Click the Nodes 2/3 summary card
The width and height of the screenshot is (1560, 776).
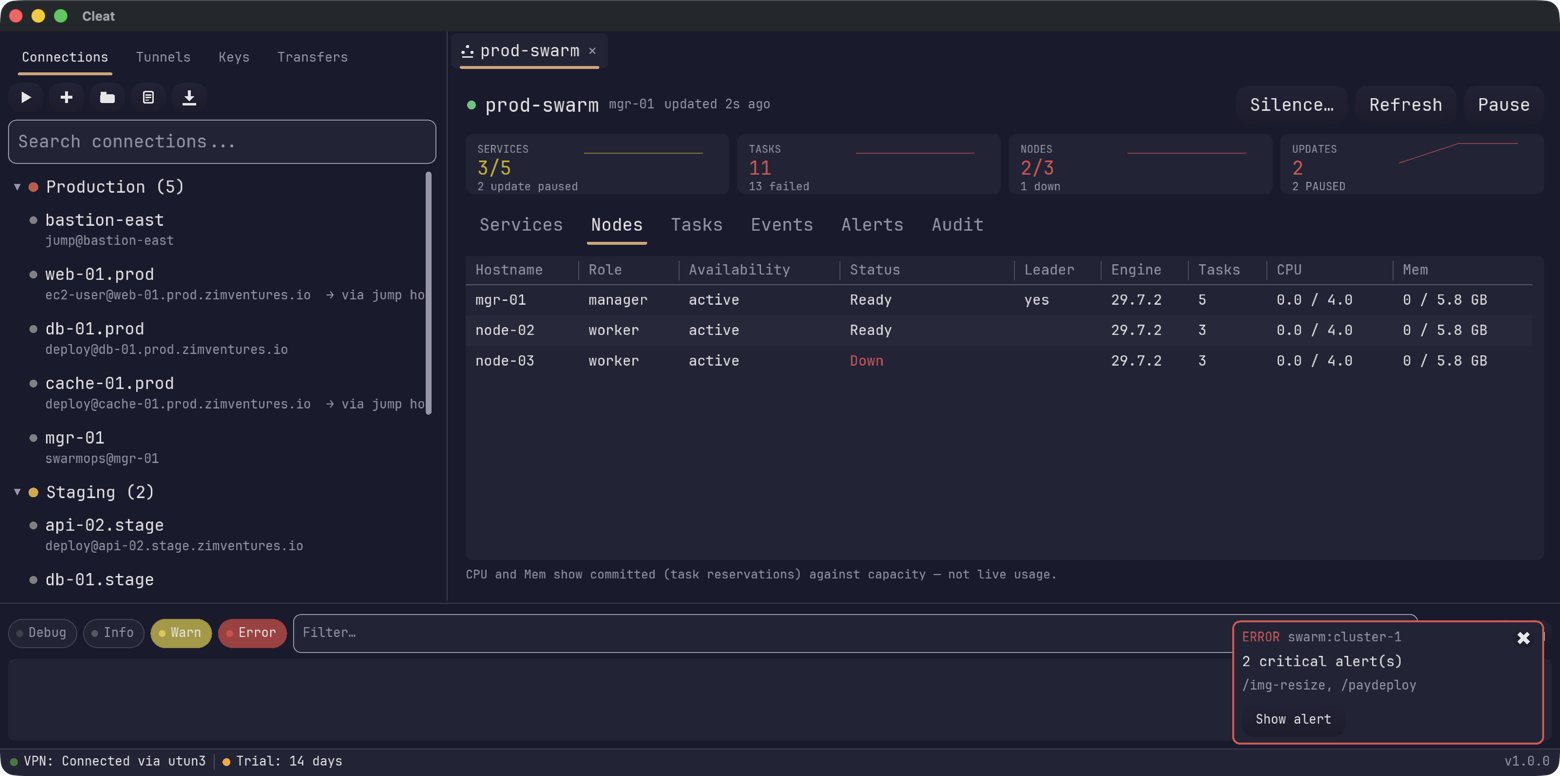tap(1140, 164)
